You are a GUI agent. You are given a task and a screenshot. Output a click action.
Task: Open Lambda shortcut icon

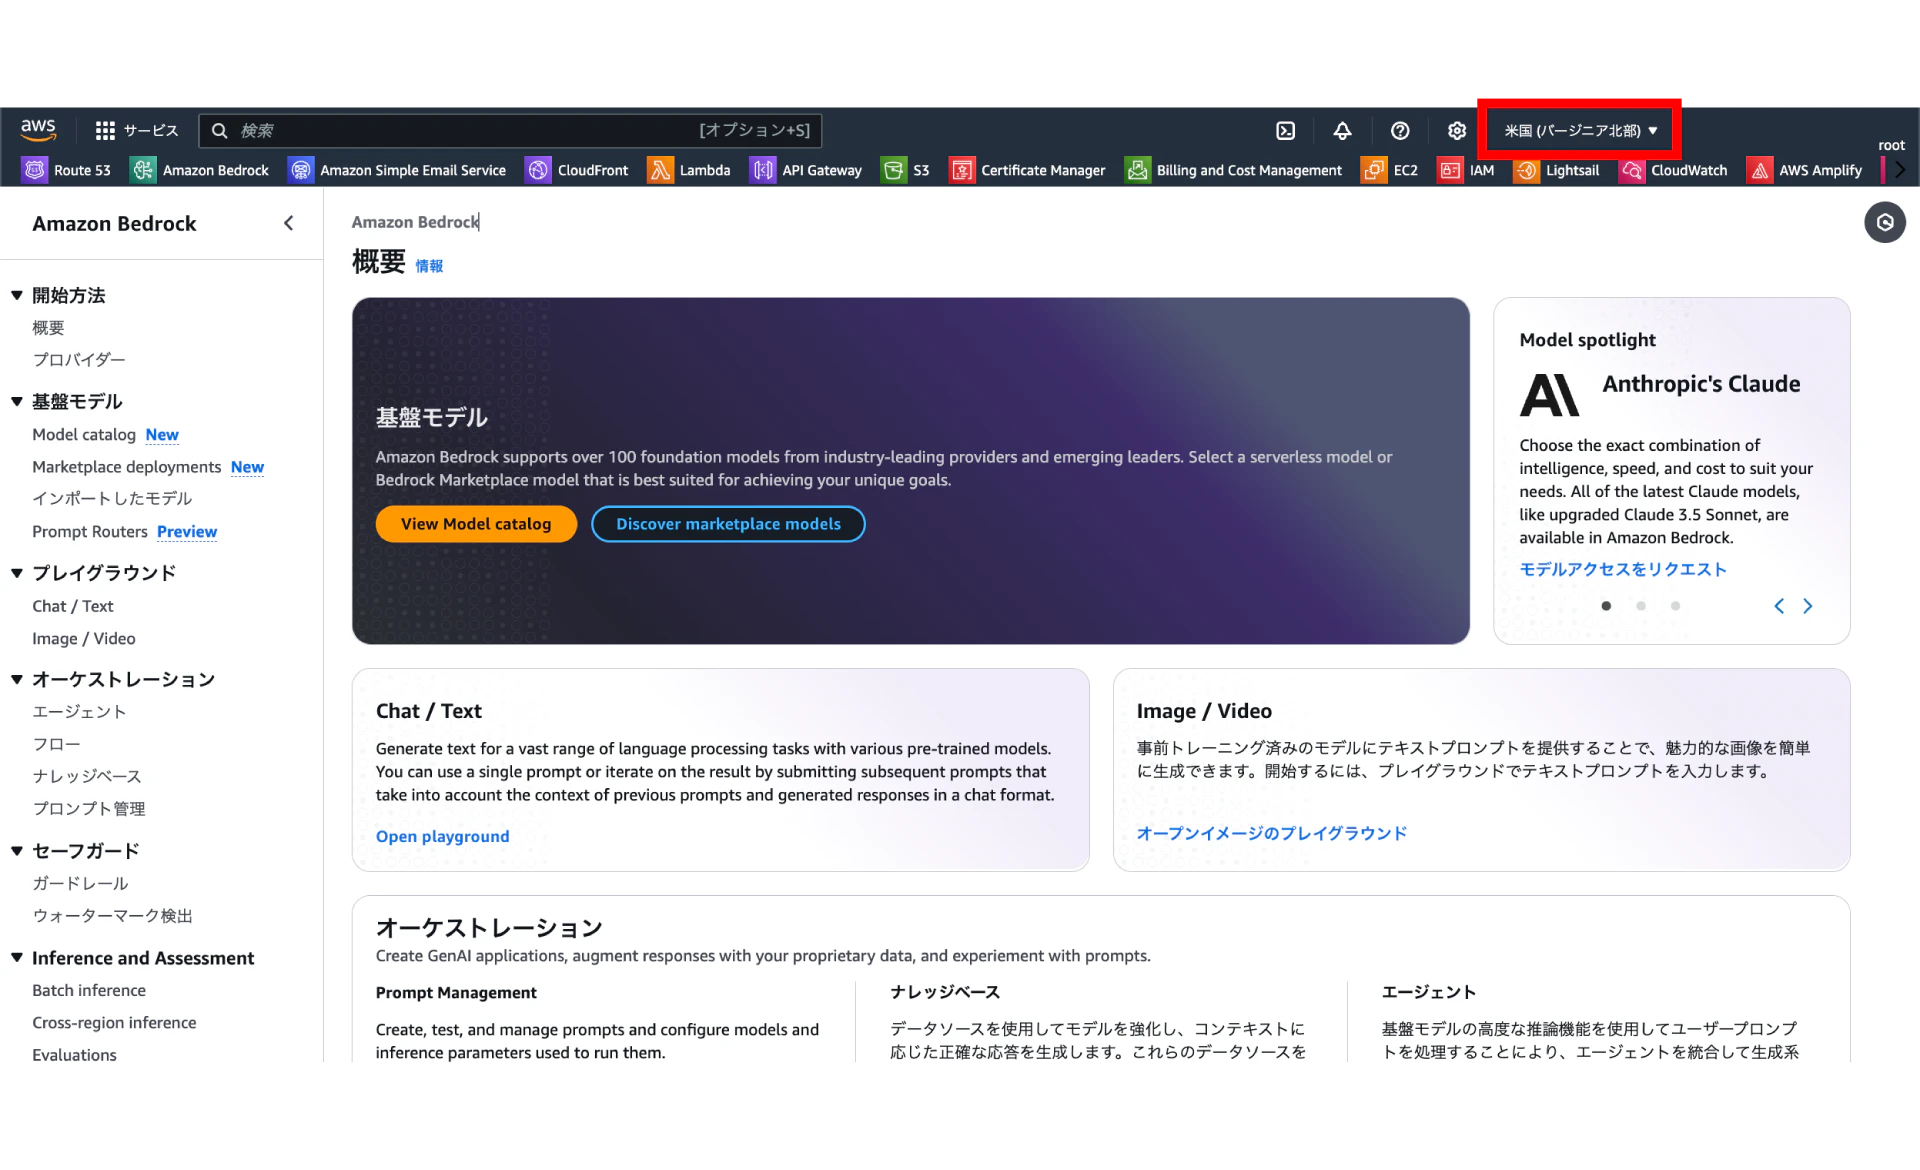point(660,170)
